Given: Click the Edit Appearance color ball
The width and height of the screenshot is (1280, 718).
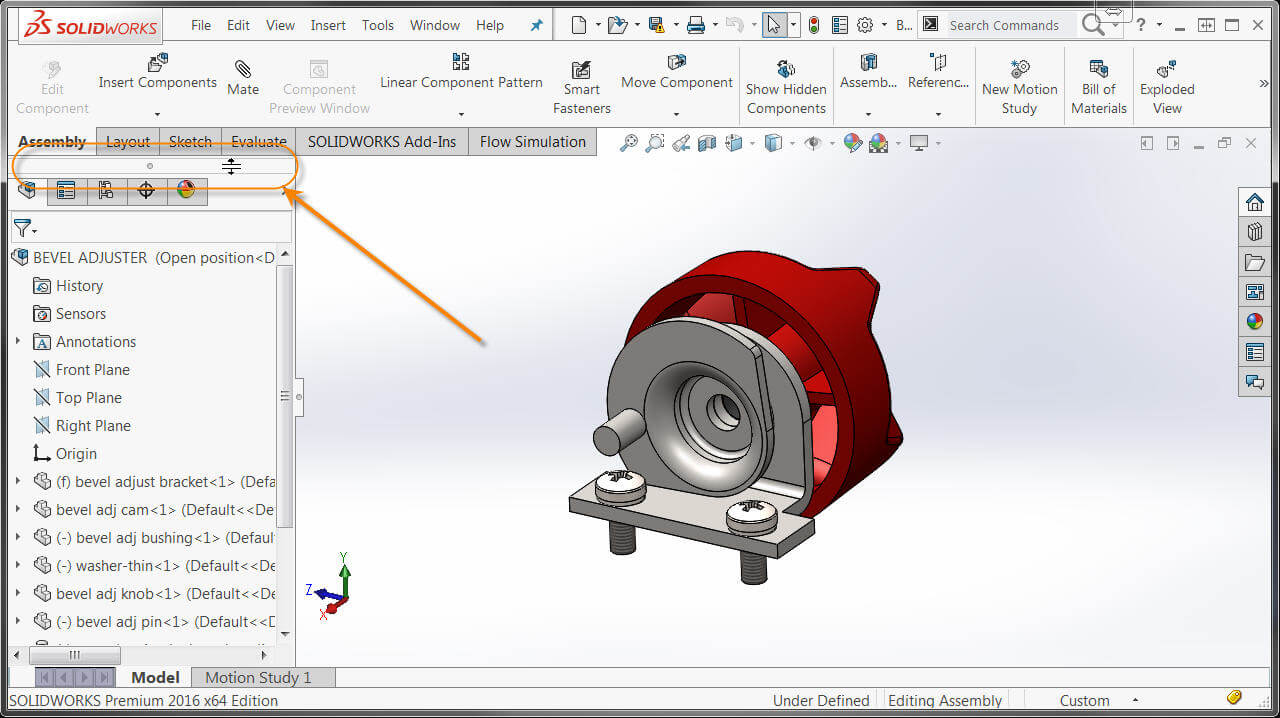Looking at the screenshot, I should (853, 143).
